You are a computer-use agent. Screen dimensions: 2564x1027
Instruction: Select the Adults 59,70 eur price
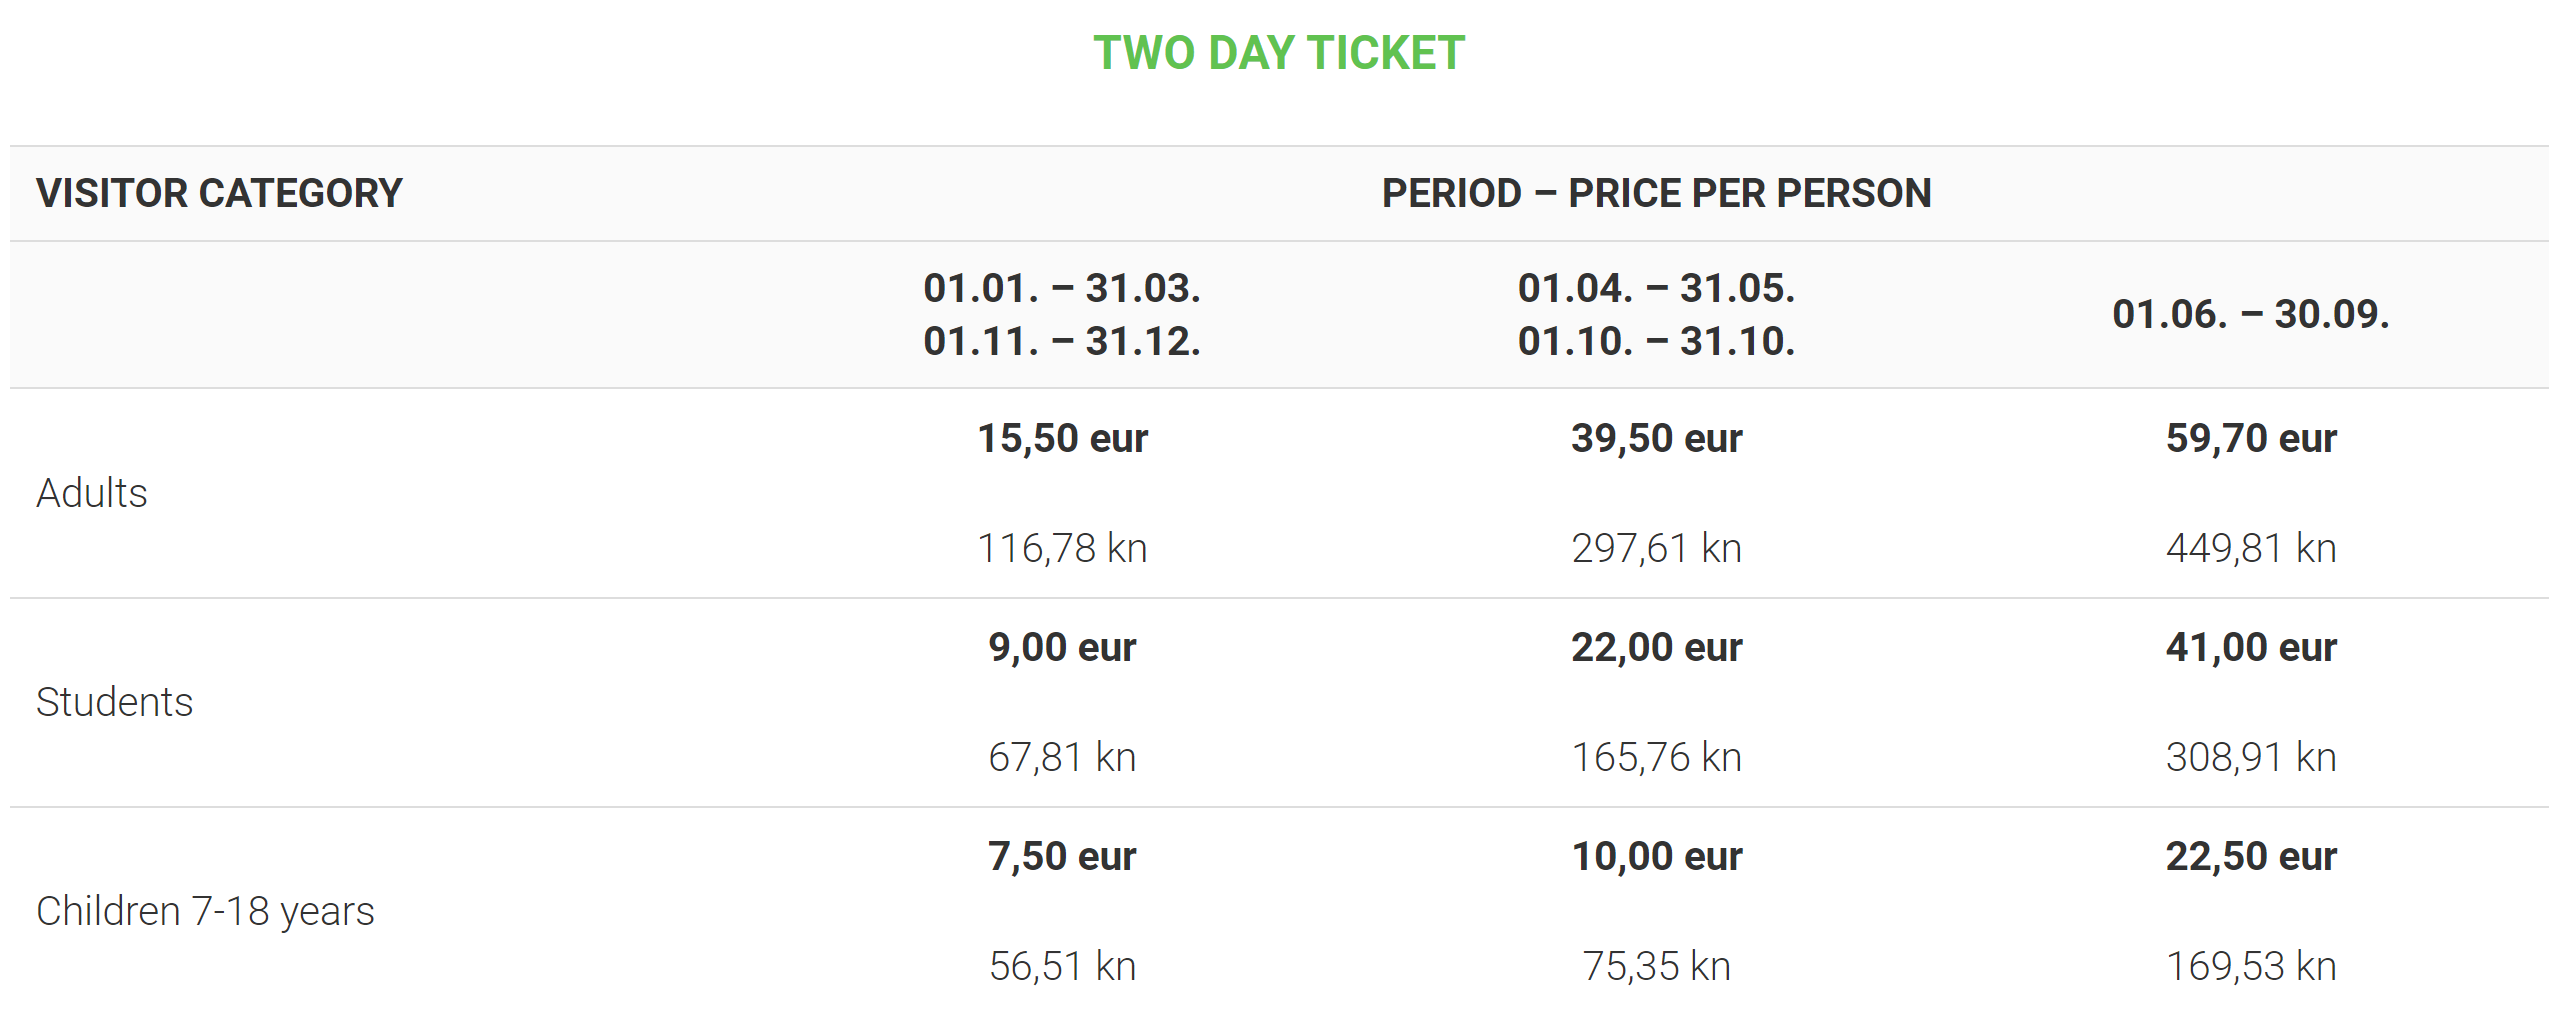2250,438
